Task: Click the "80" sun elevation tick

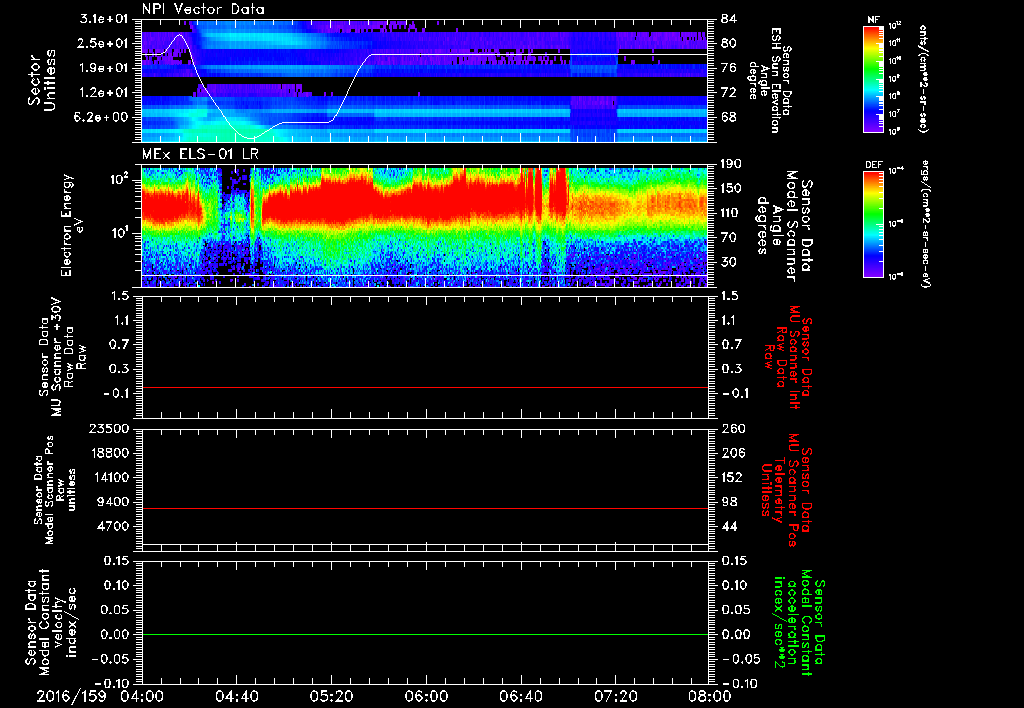Action: tap(729, 43)
